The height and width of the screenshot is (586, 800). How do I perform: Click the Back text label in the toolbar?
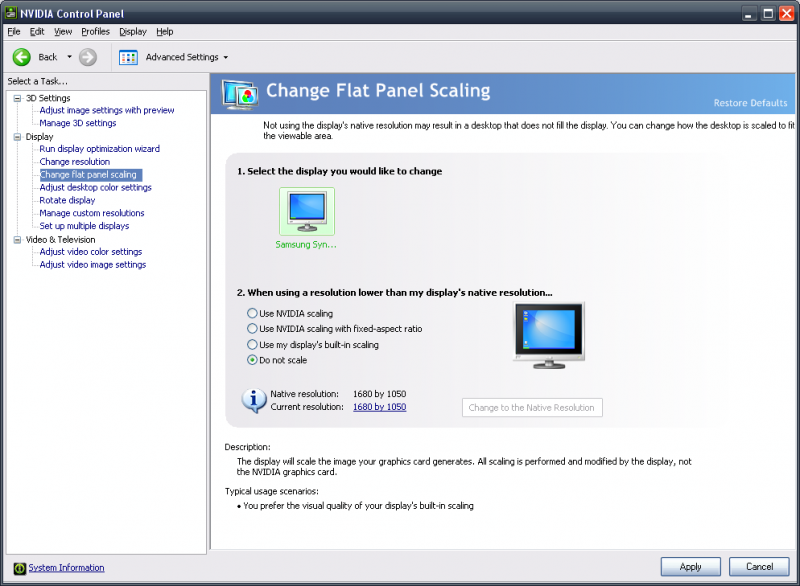click(x=48, y=57)
